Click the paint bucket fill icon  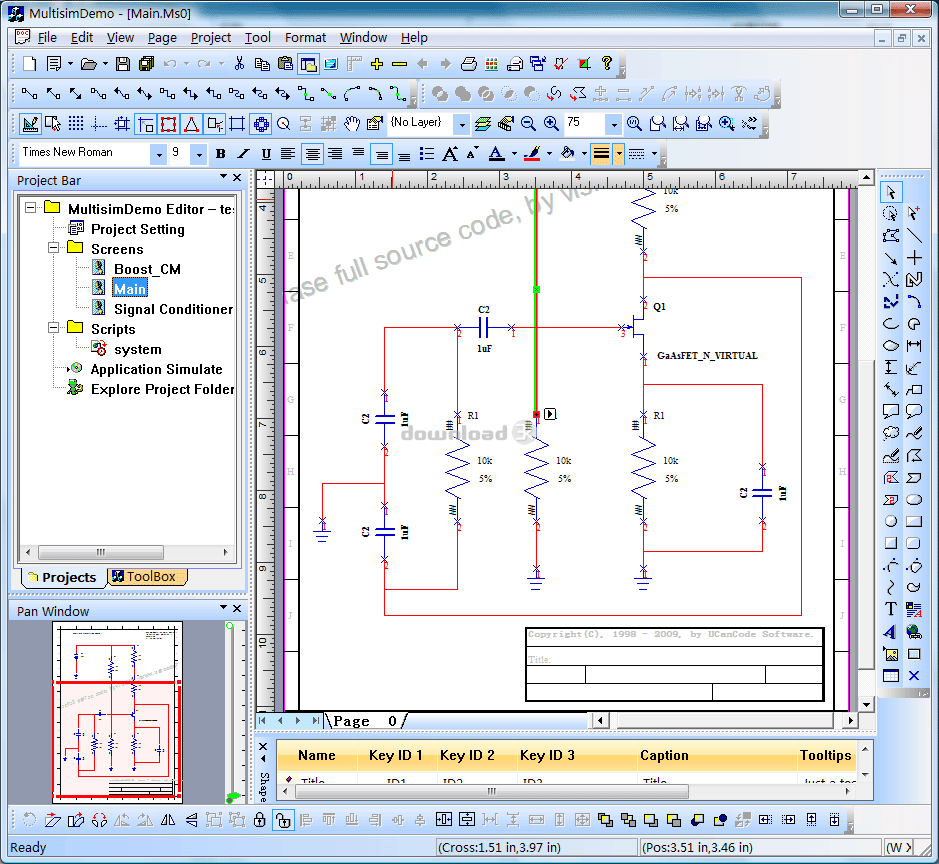click(567, 154)
